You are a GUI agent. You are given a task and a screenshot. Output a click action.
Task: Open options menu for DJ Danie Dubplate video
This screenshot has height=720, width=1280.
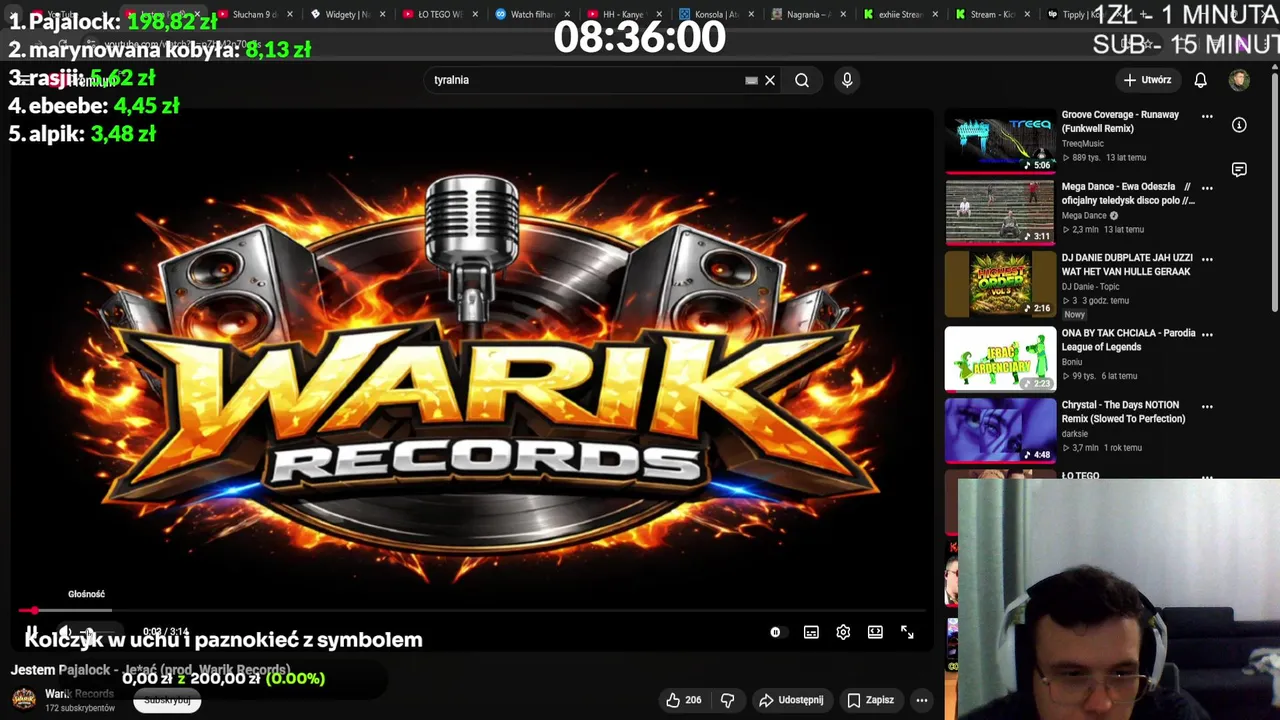1207,259
